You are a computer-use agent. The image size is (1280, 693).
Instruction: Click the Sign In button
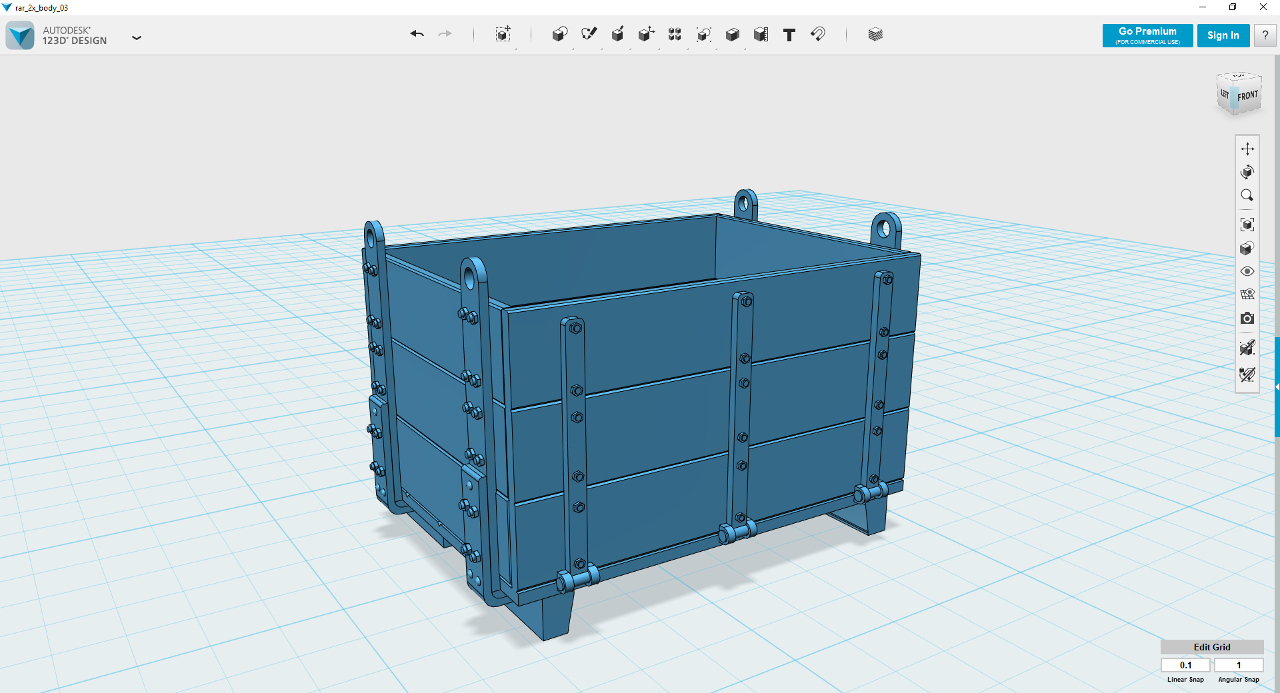(1223, 35)
